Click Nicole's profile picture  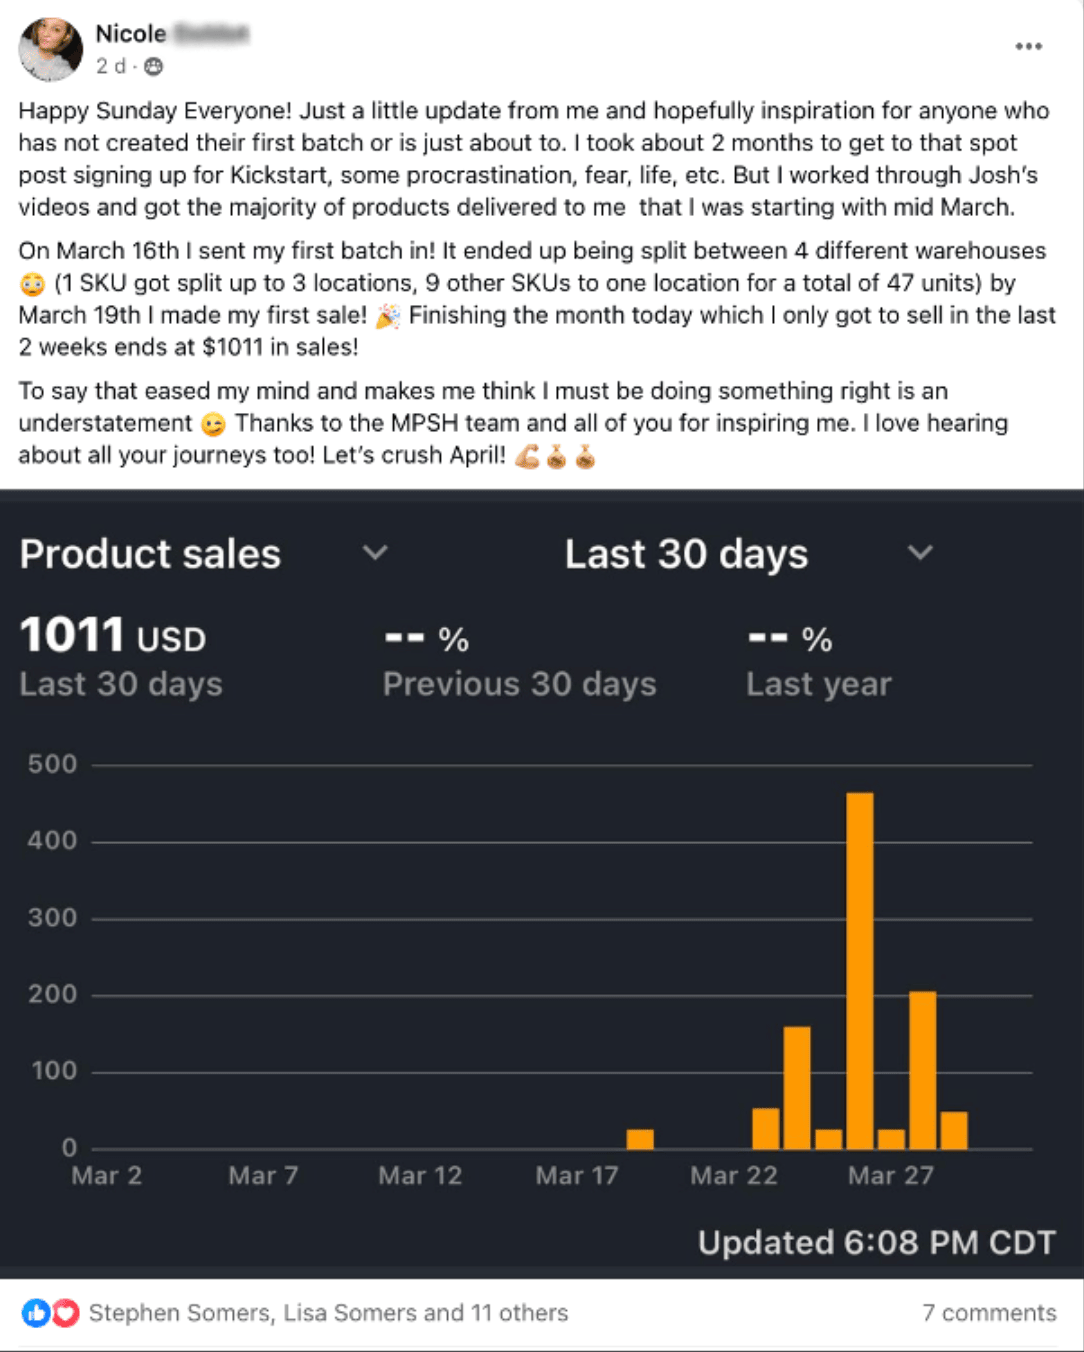click(50, 49)
